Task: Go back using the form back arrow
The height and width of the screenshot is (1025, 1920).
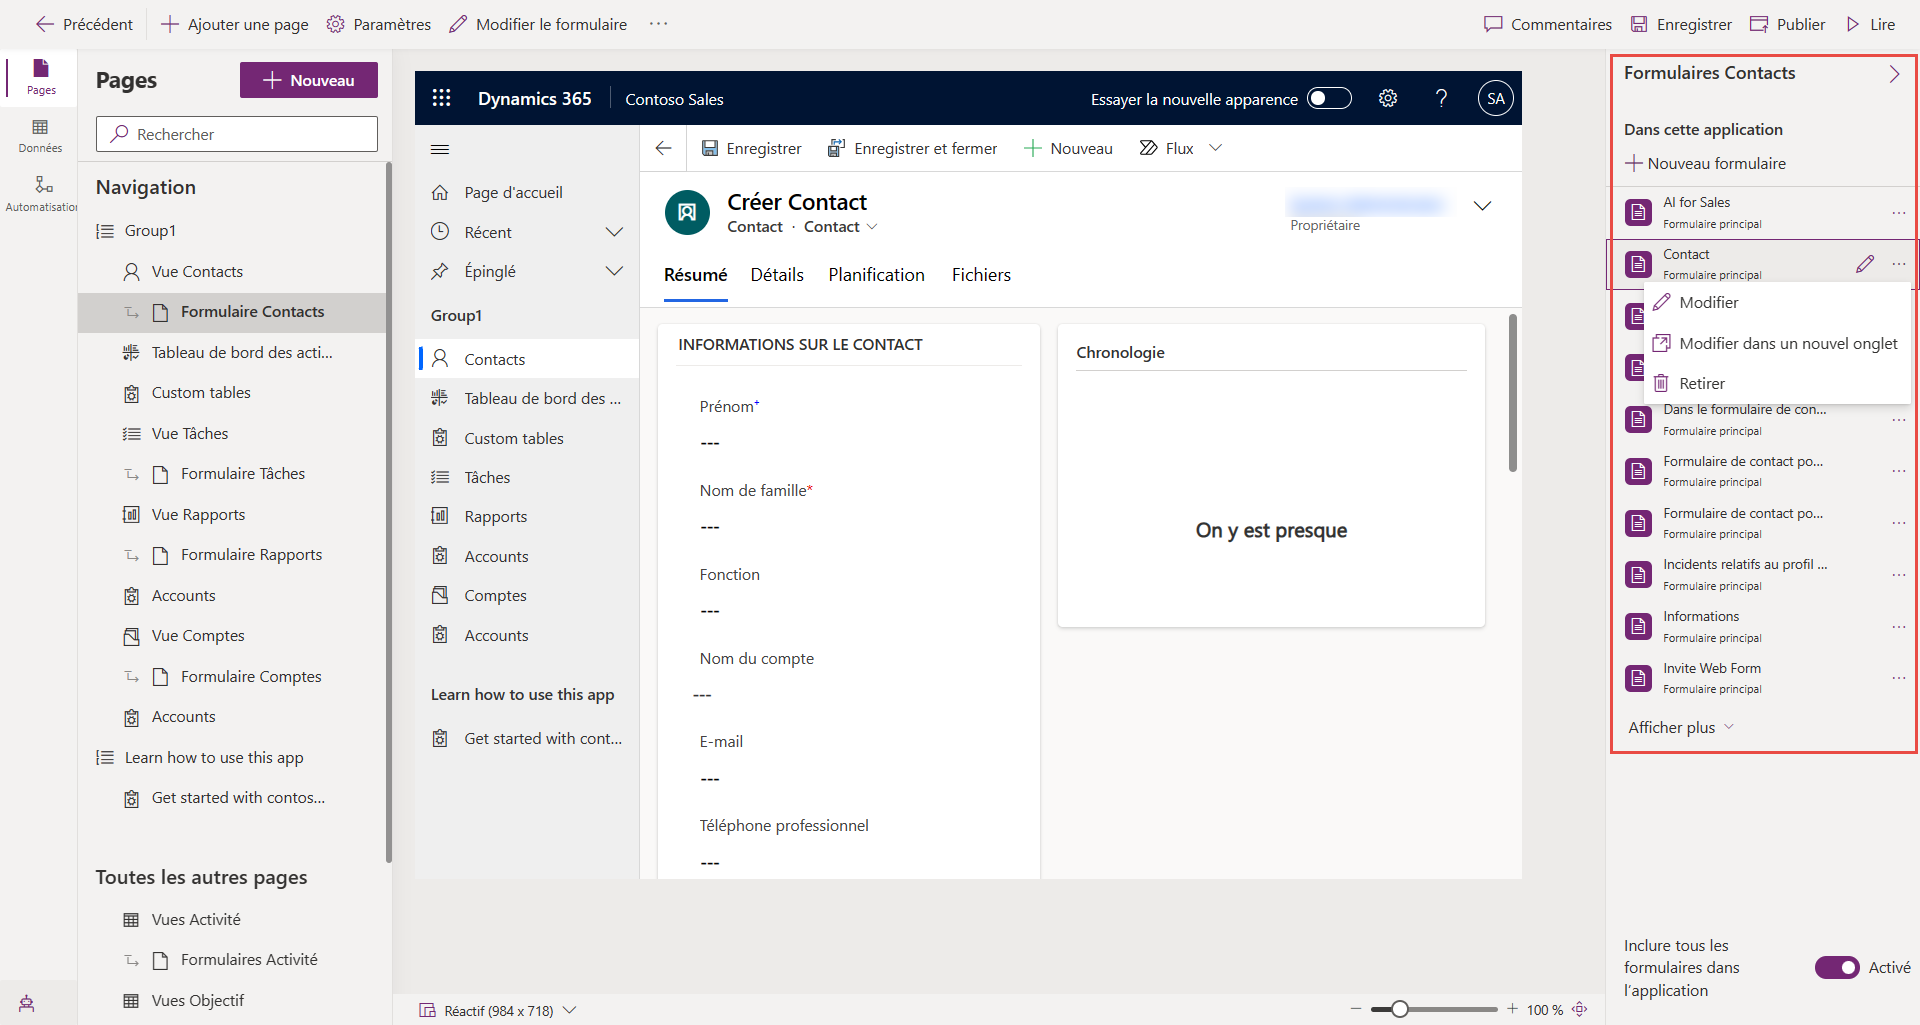Action: pos(663,148)
